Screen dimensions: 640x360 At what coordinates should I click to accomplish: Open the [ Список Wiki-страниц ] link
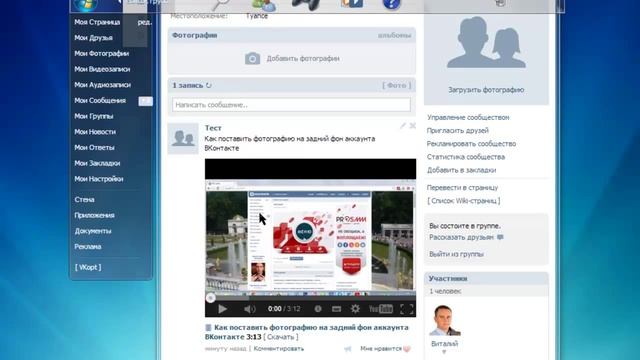click(464, 201)
